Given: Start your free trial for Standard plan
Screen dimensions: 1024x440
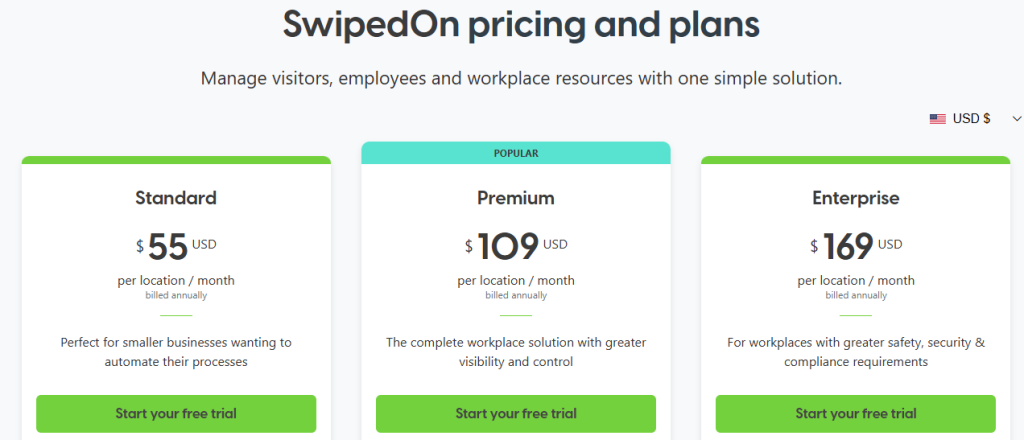Looking at the screenshot, I should coord(176,413).
